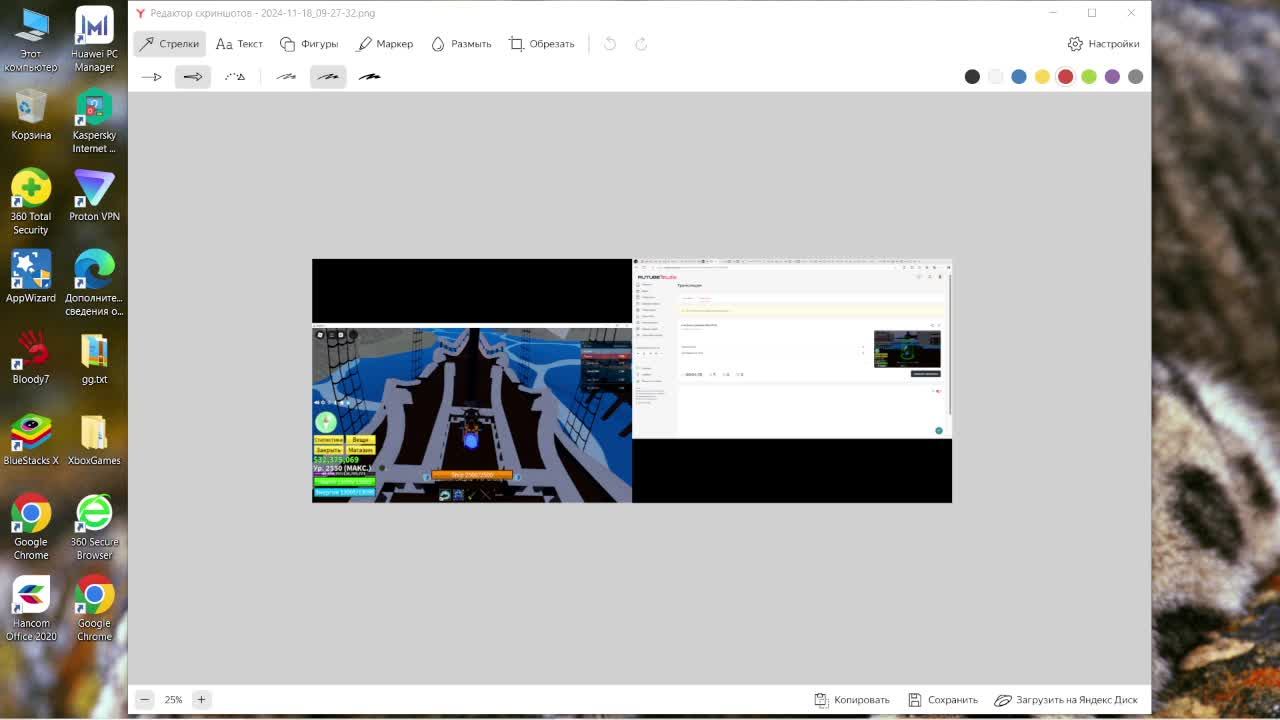The width and height of the screenshot is (1280, 720).
Task: Select the Маркер tool
Action: tap(385, 44)
